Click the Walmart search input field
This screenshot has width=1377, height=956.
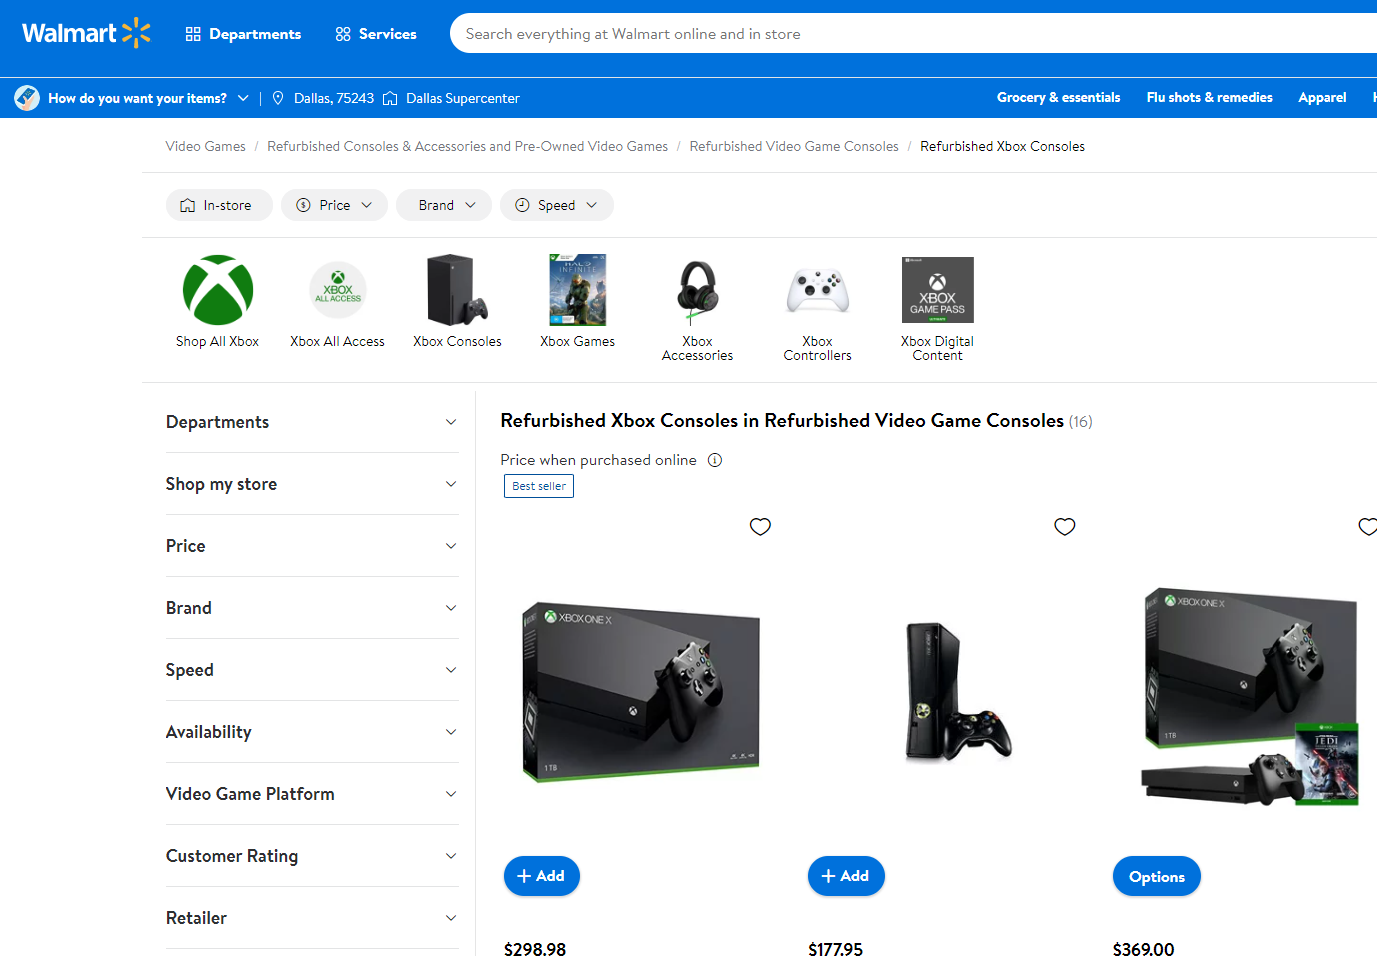pos(900,32)
